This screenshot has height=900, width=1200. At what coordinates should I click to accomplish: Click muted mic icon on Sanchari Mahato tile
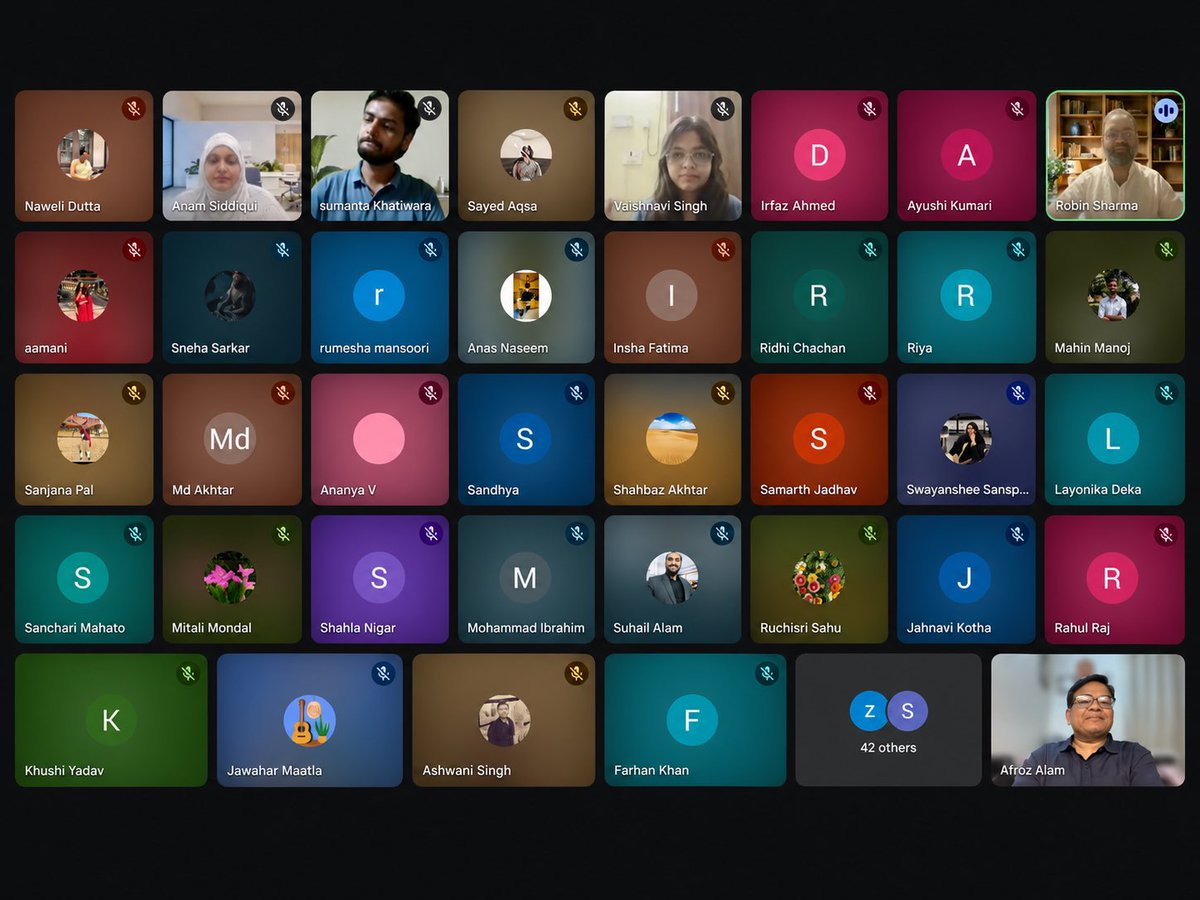click(x=134, y=534)
